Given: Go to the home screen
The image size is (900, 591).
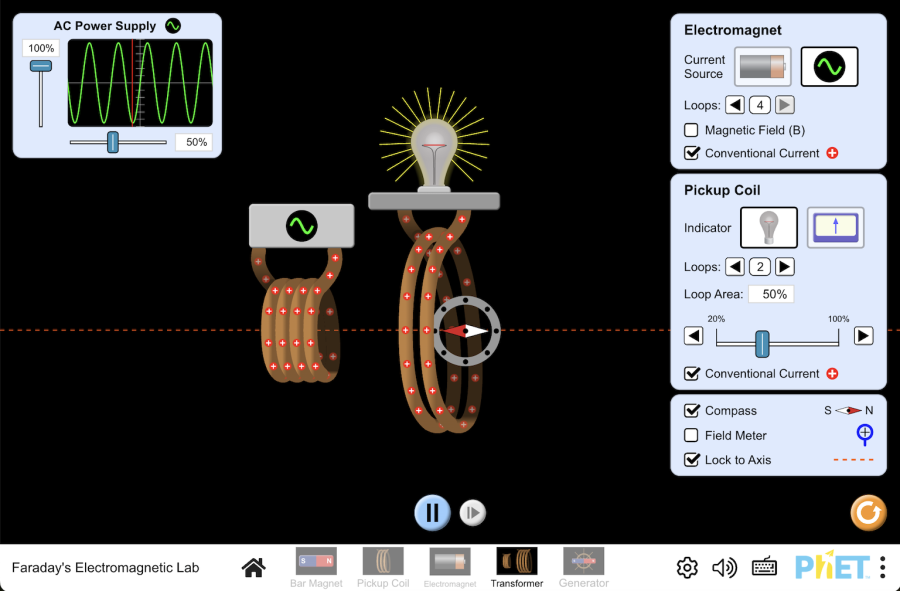Looking at the screenshot, I should pyautogui.click(x=254, y=568).
